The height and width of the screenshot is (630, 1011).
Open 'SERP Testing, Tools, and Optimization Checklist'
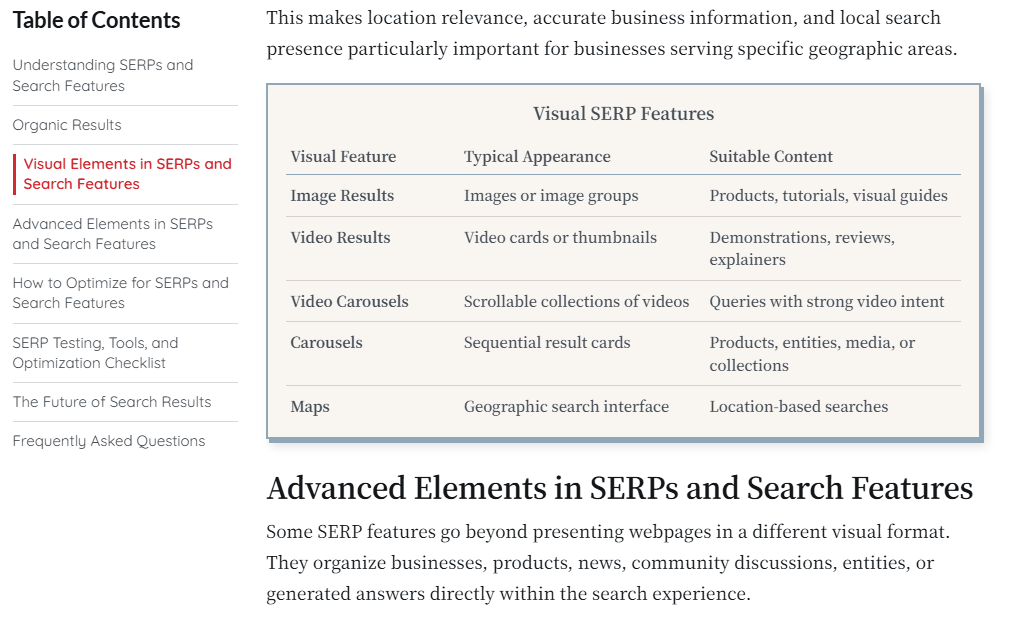point(95,353)
